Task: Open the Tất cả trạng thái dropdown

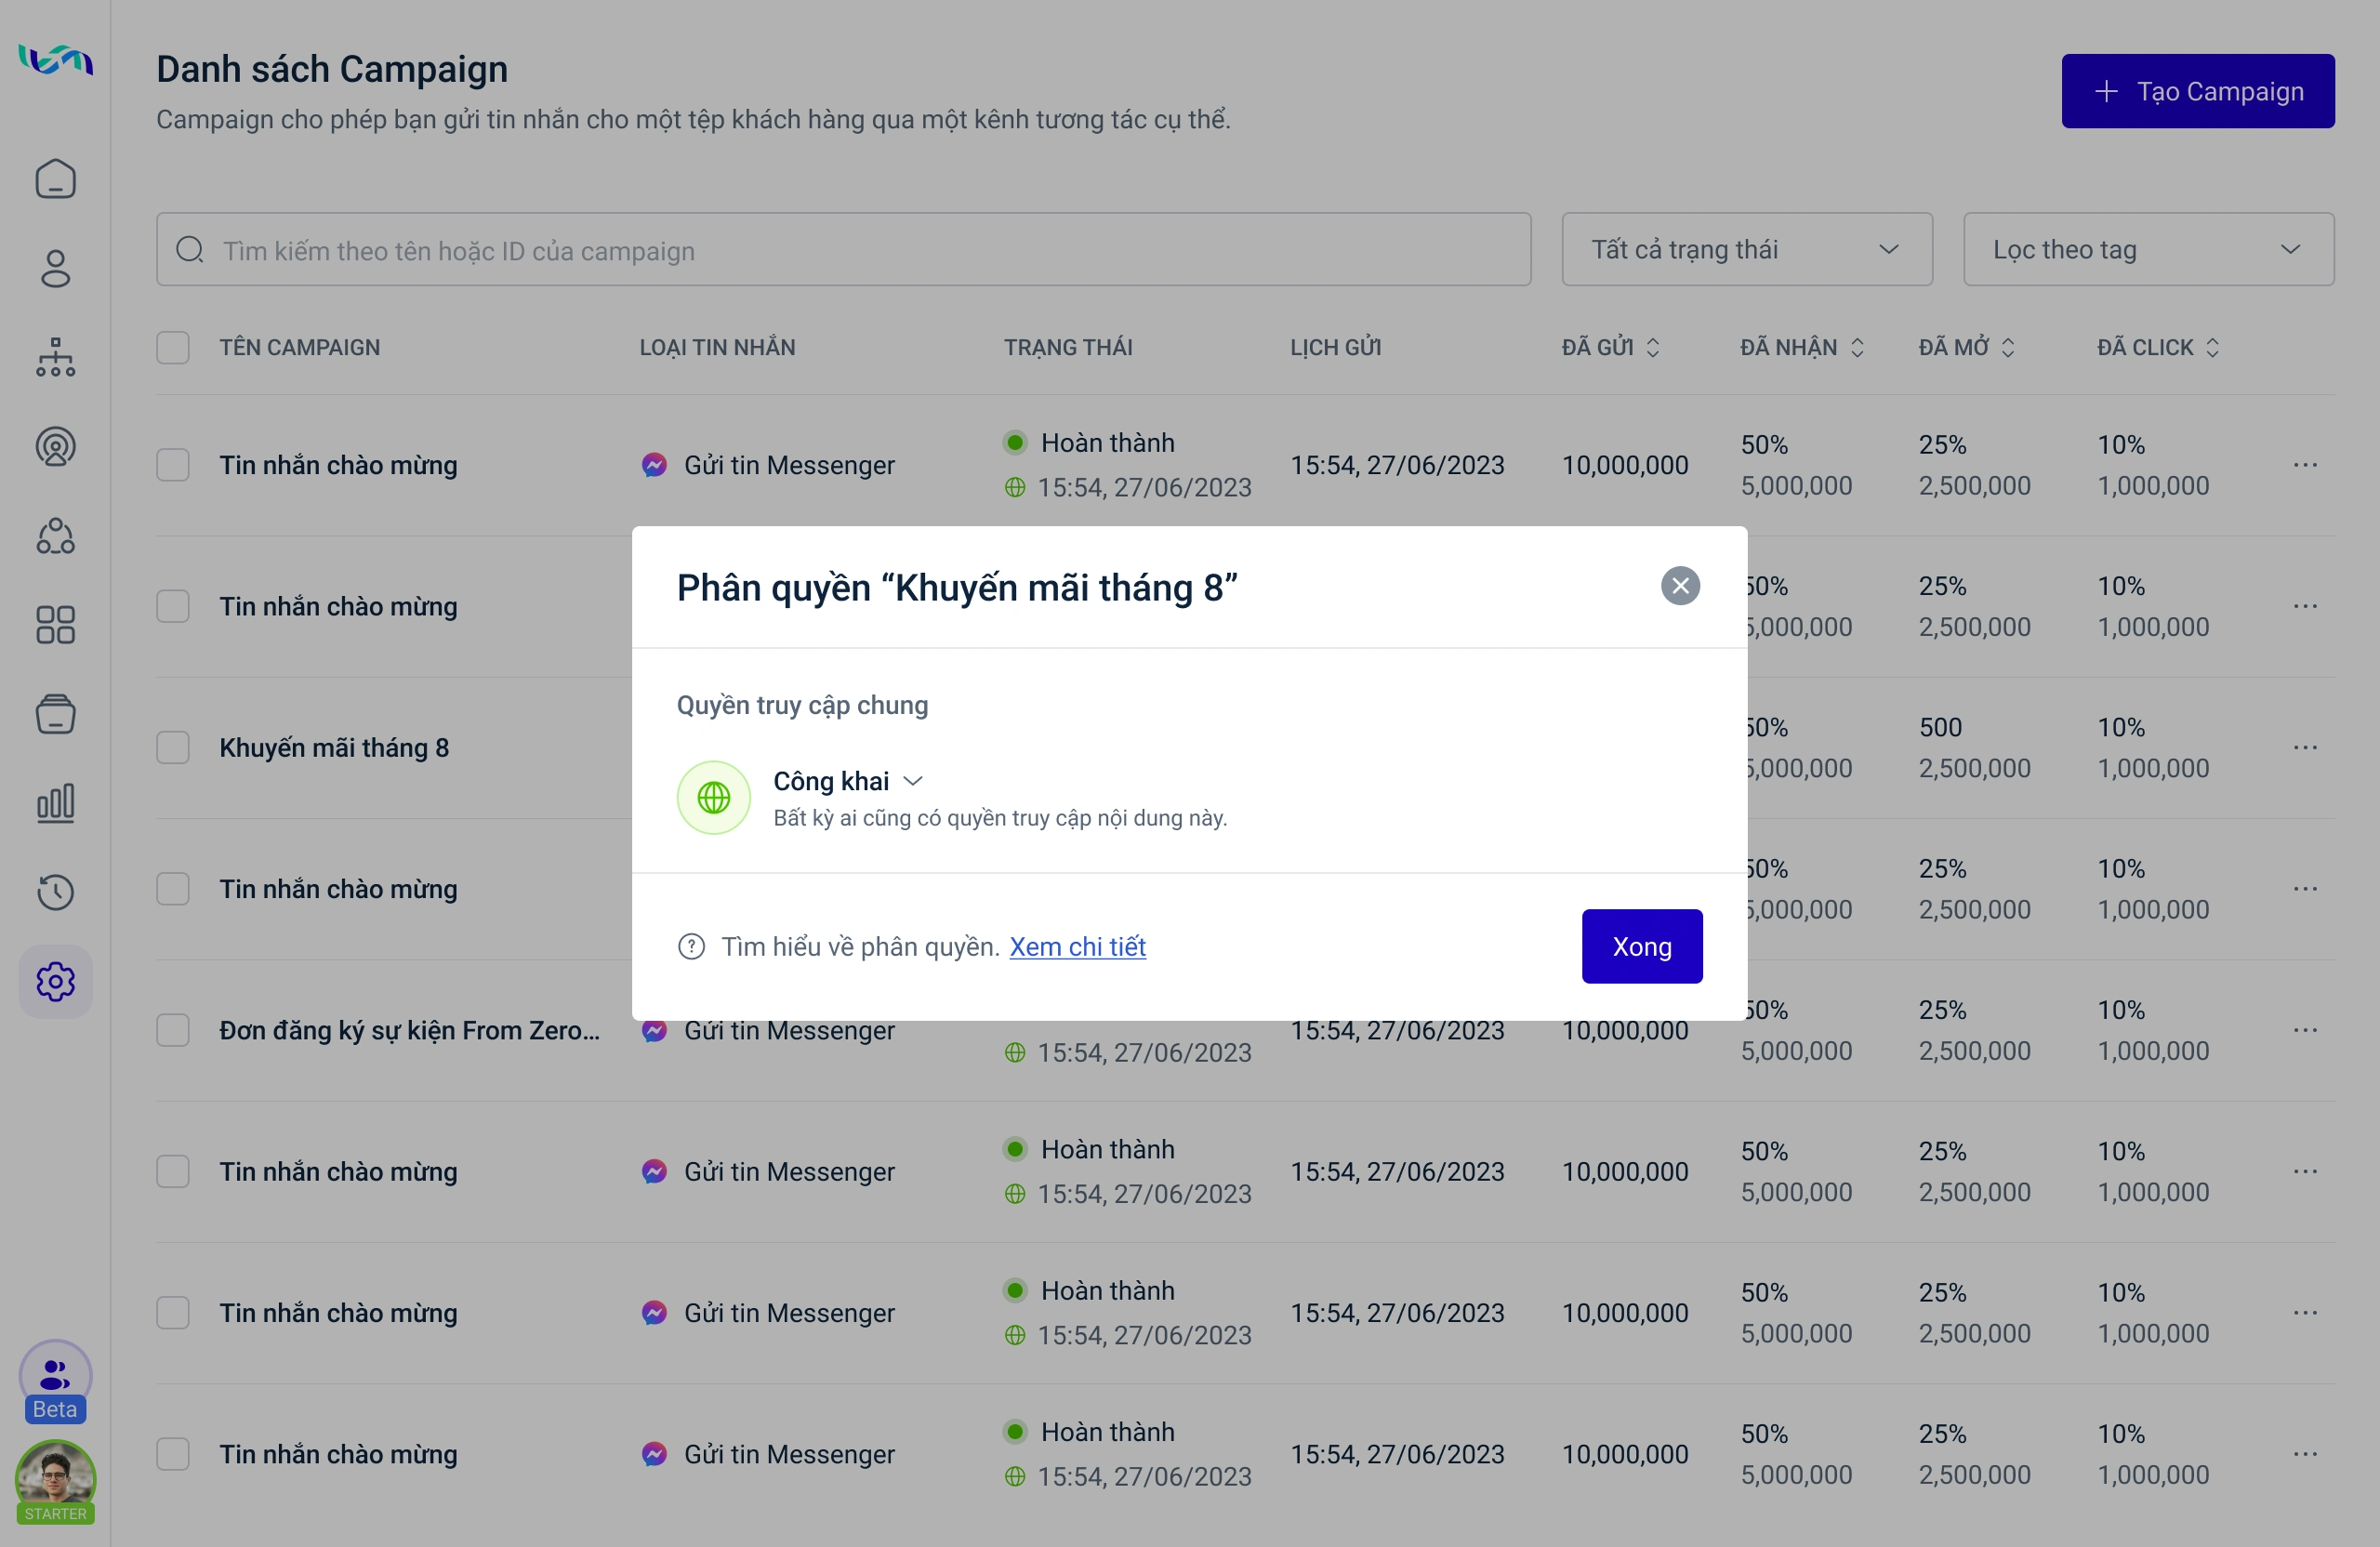Action: (x=1746, y=250)
